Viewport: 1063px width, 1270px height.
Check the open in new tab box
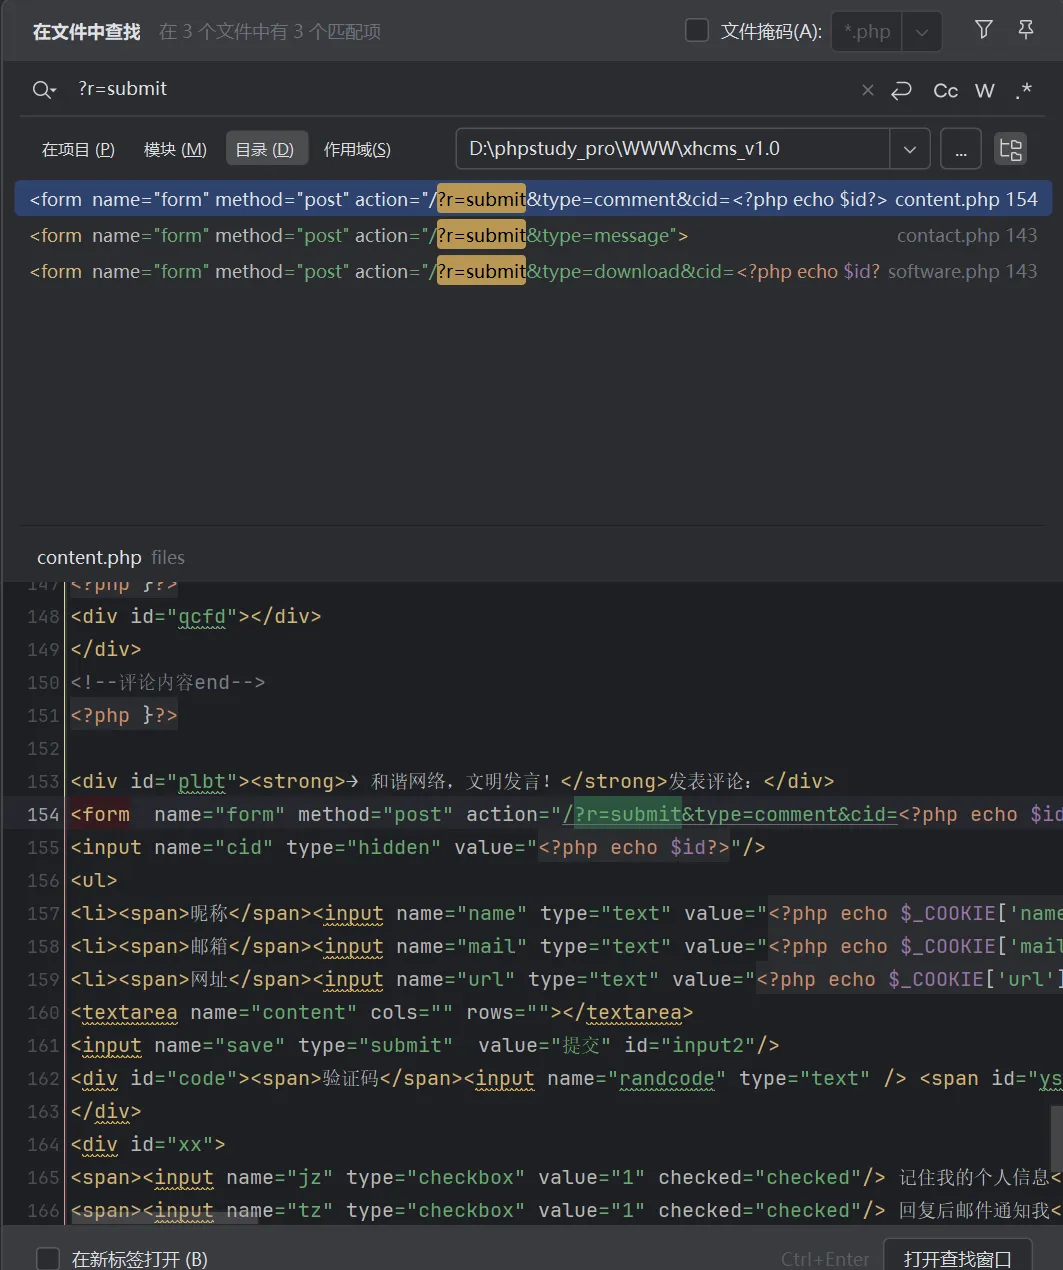point(48,1258)
